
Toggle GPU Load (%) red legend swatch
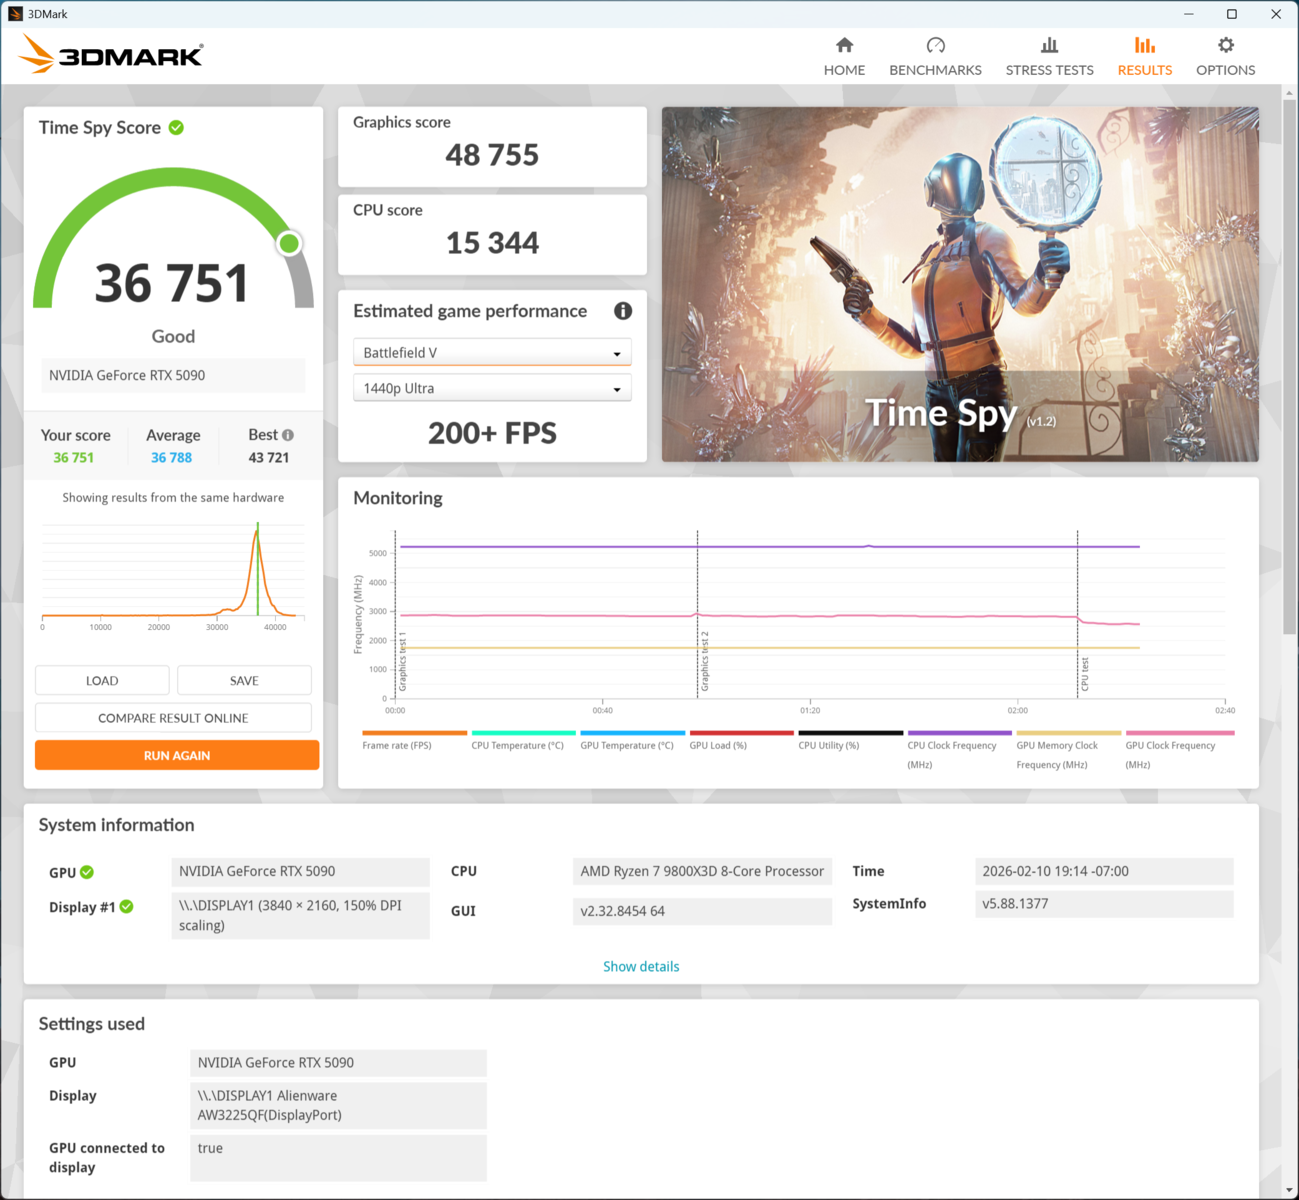(742, 733)
